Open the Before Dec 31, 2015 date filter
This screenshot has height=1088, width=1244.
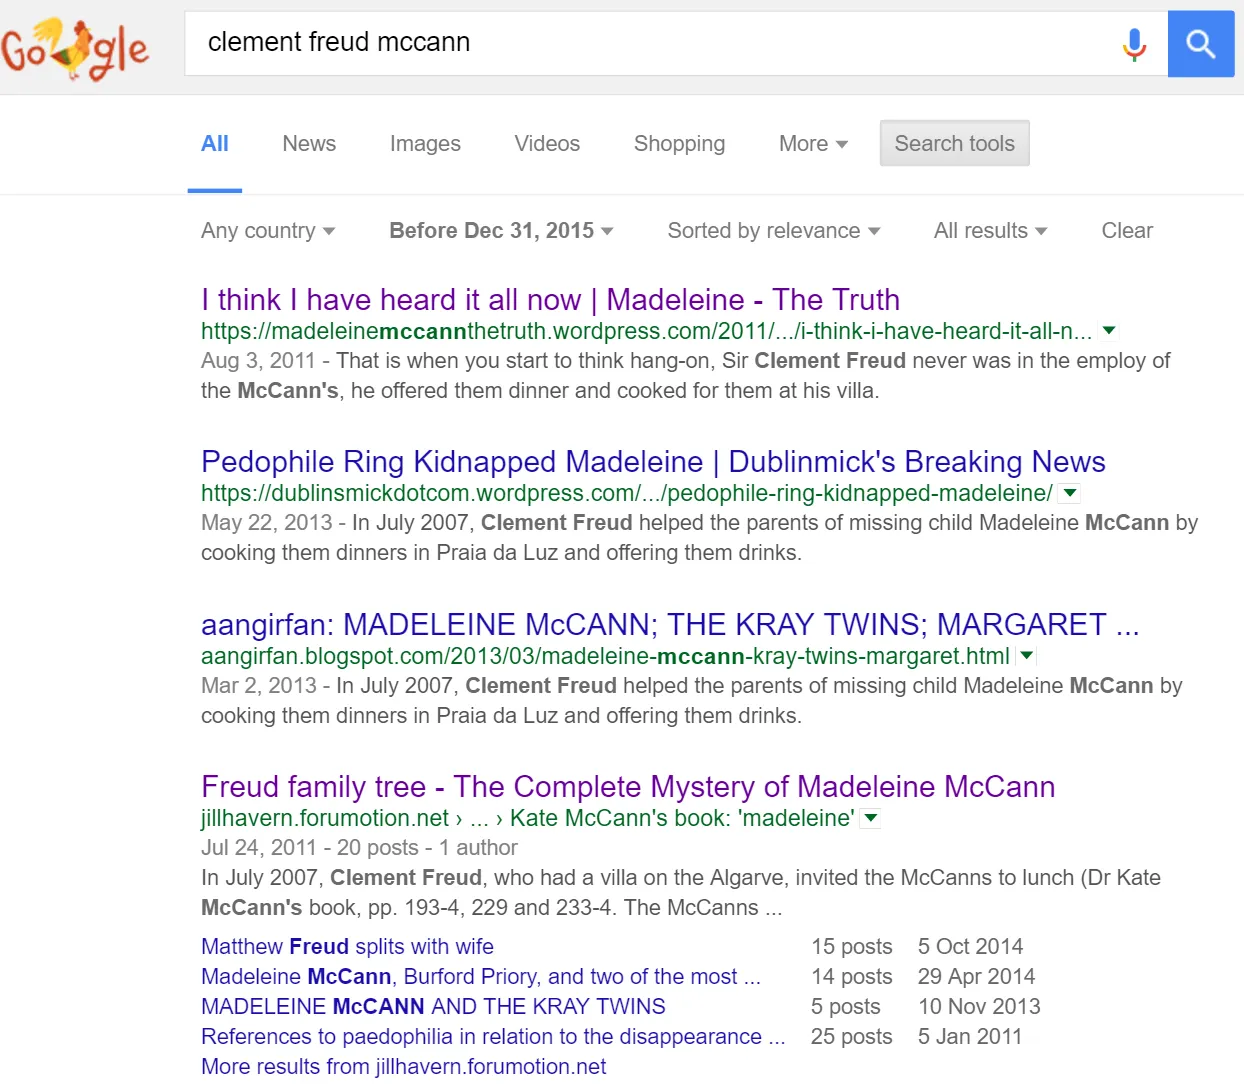501,231
